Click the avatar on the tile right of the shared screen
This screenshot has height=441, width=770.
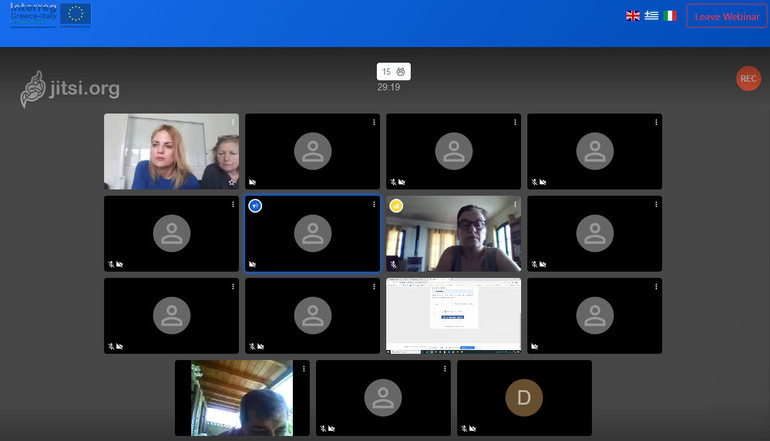pyautogui.click(x=595, y=316)
